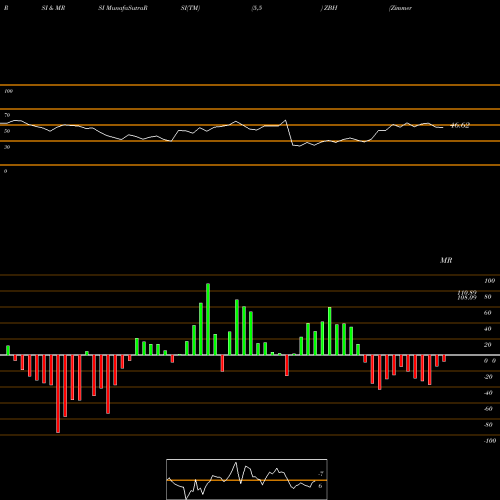Click the 0 label below the RSI panel
This screenshot has height=500, width=500.
[6, 171]
